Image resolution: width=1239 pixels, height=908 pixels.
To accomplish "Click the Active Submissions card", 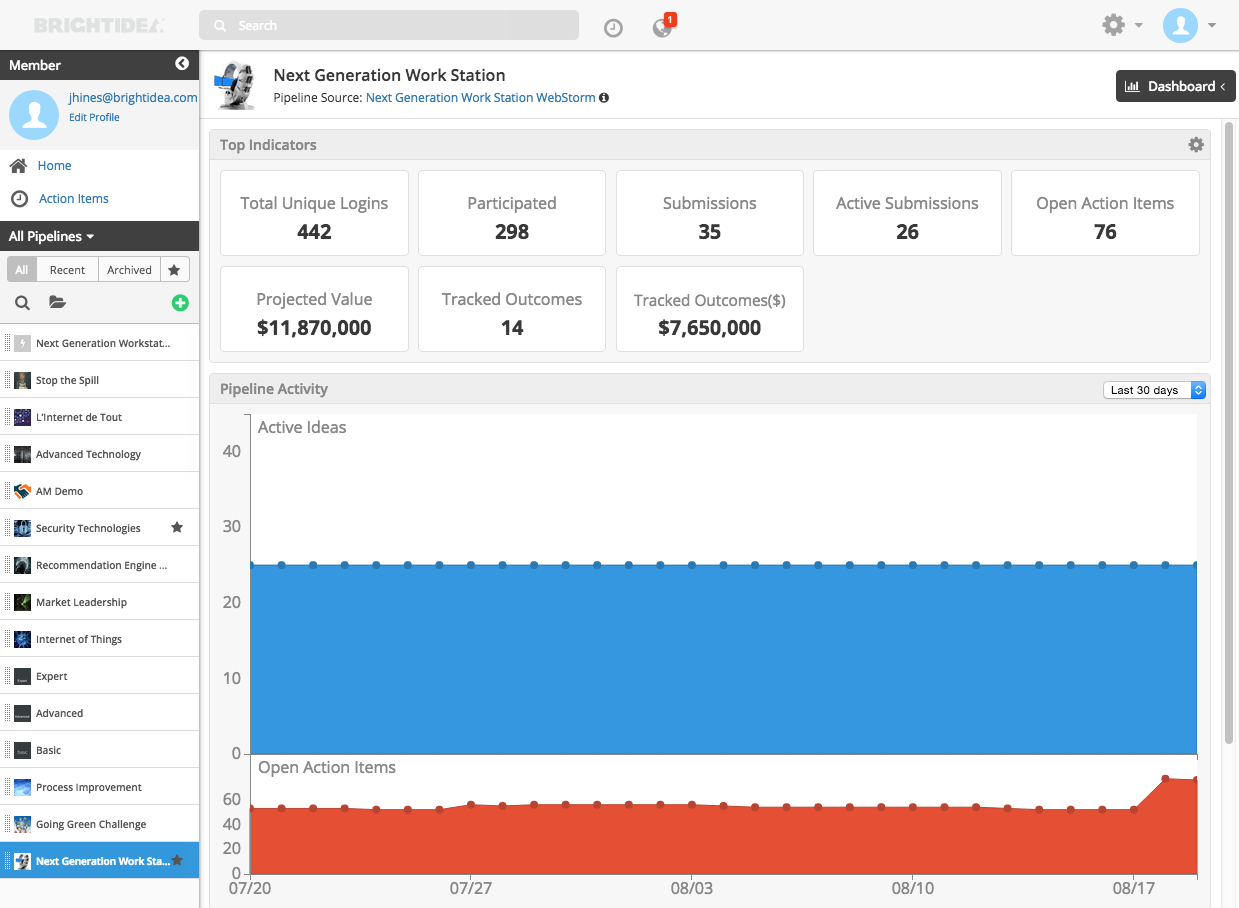I will pyautogui.click(x=907, y=213).
